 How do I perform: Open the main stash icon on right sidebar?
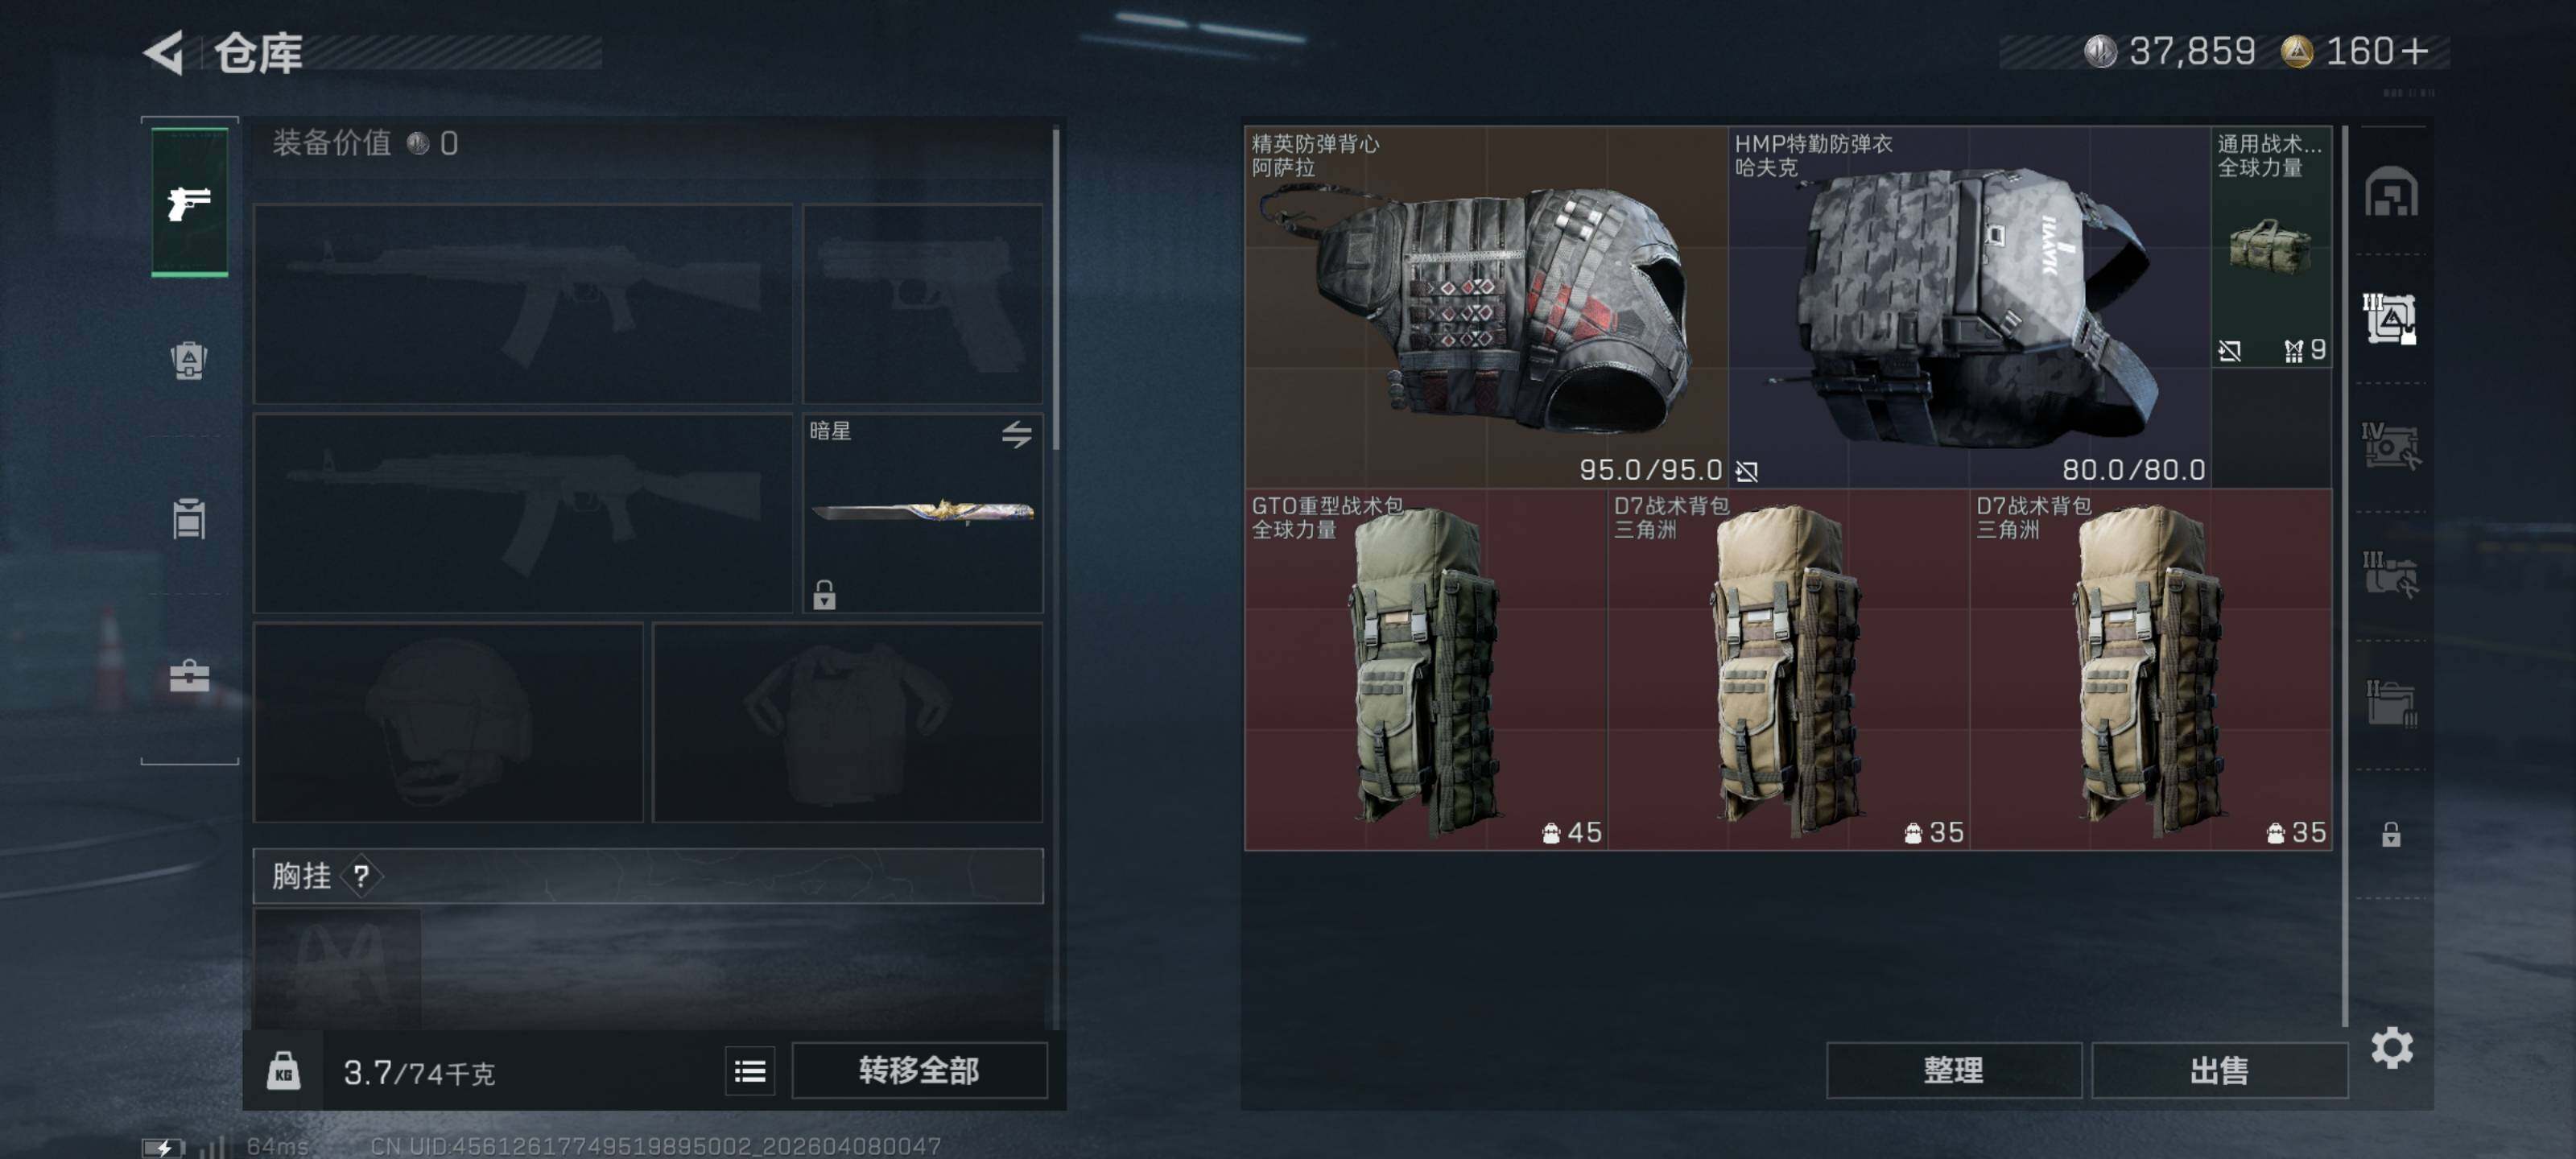point(2391,191)
